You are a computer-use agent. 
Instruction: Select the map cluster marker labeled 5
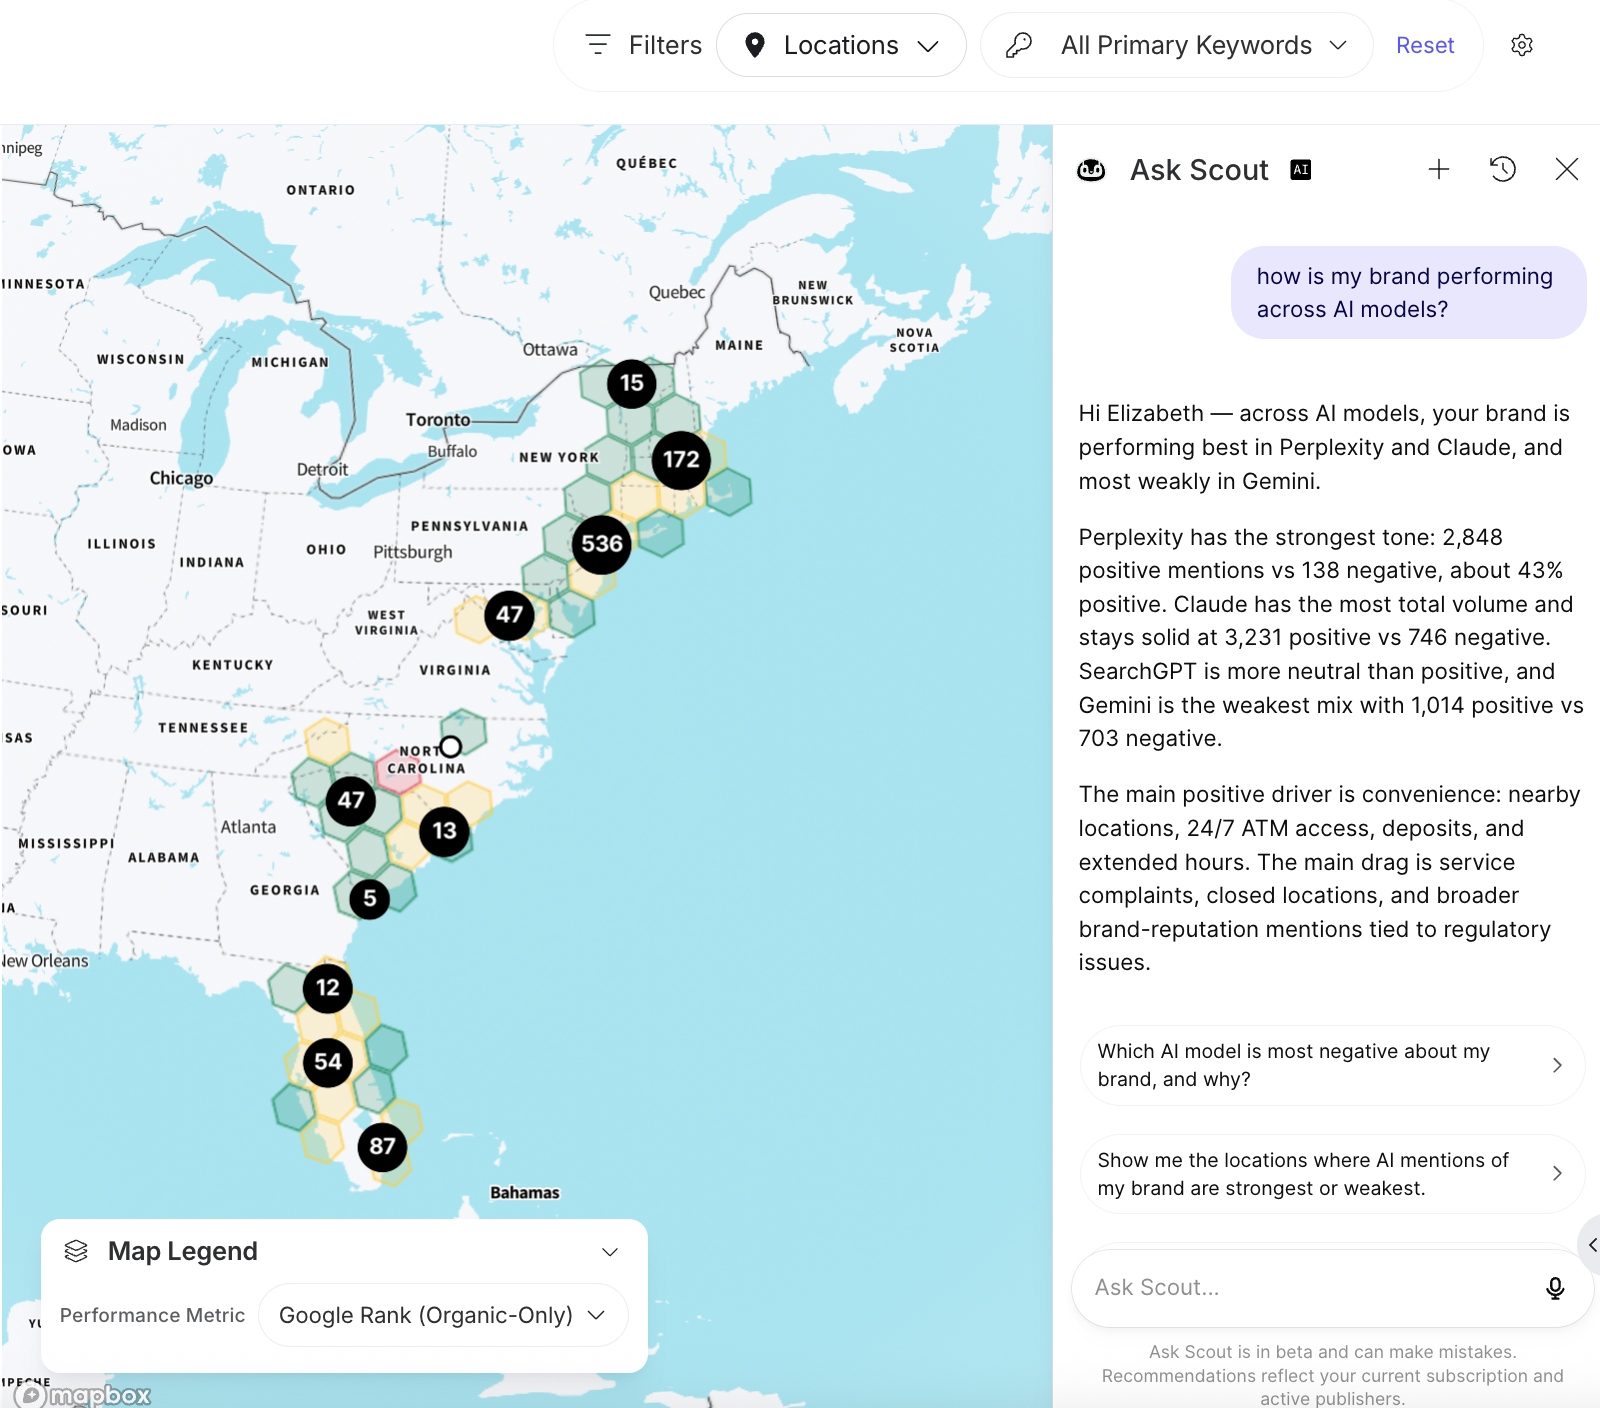tap(370, 899)
